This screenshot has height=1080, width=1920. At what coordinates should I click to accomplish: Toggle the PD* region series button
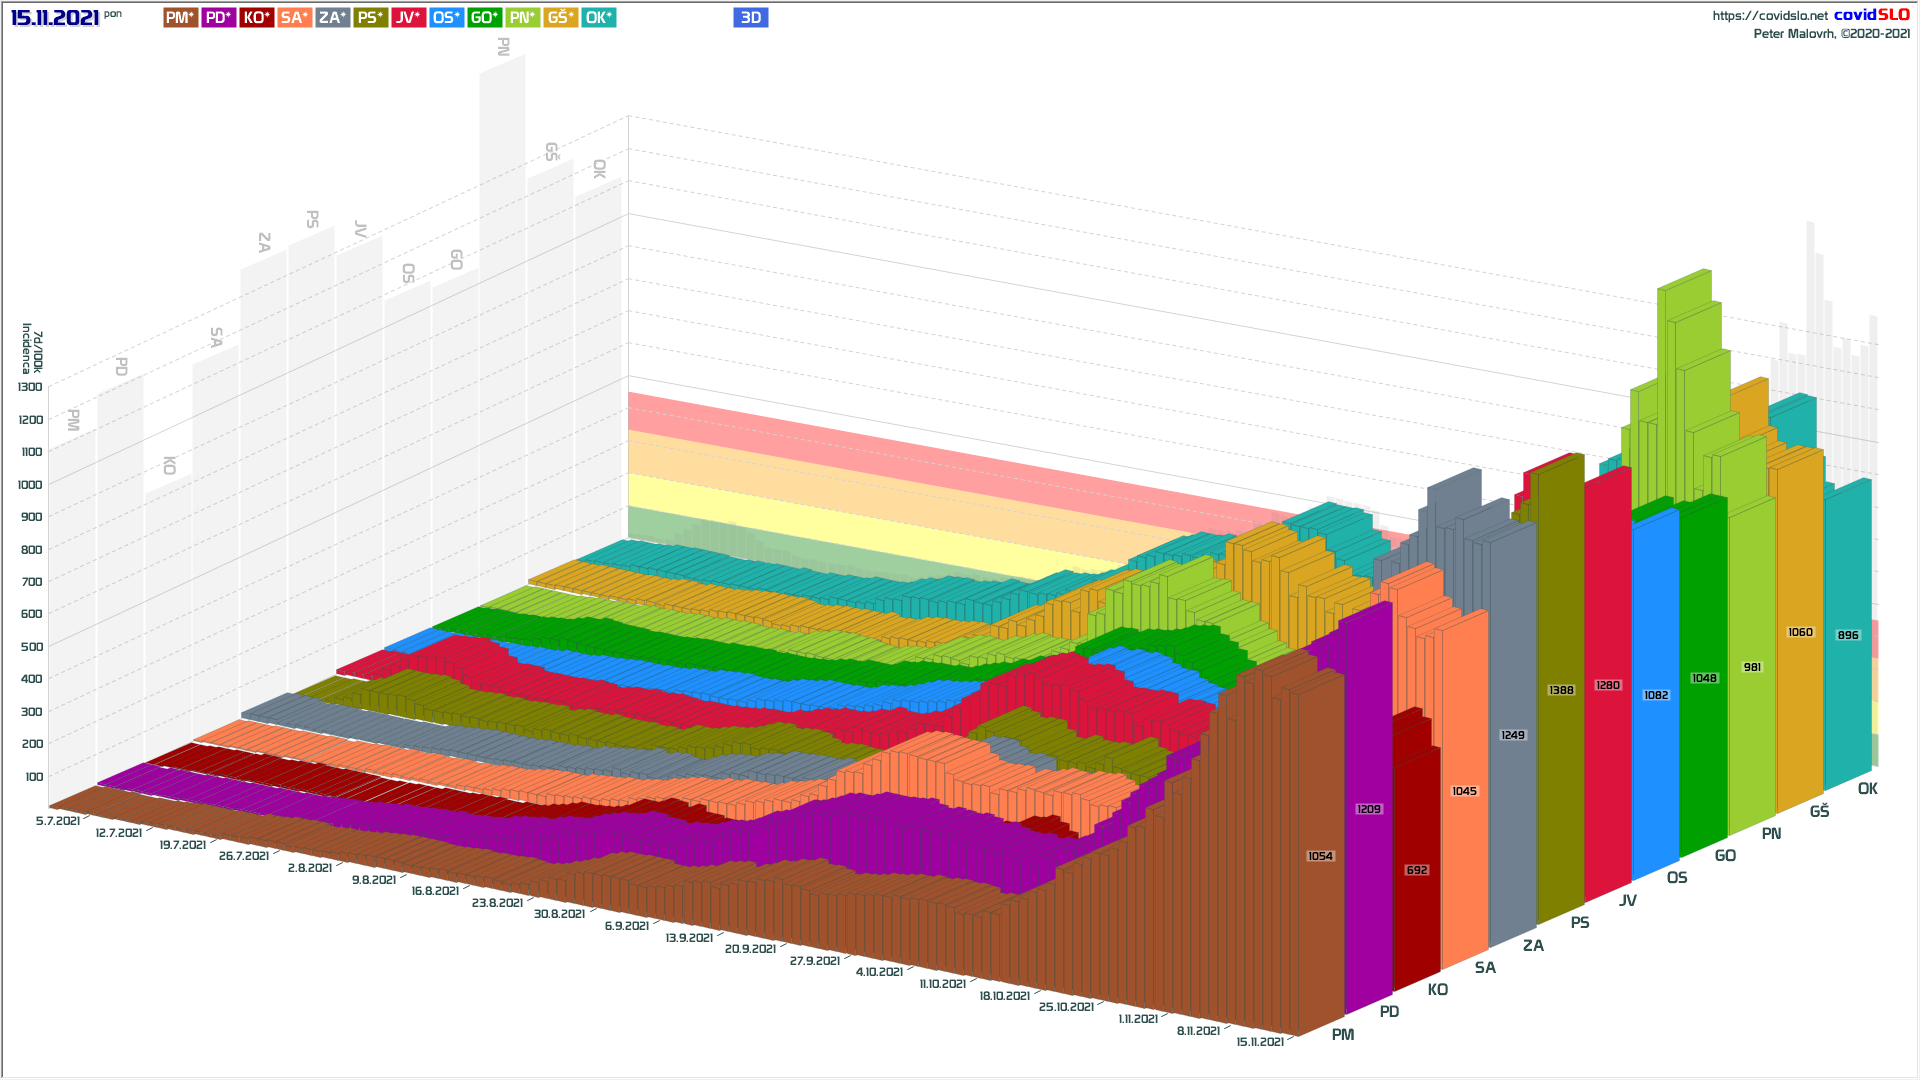click(x=218, y=18)
